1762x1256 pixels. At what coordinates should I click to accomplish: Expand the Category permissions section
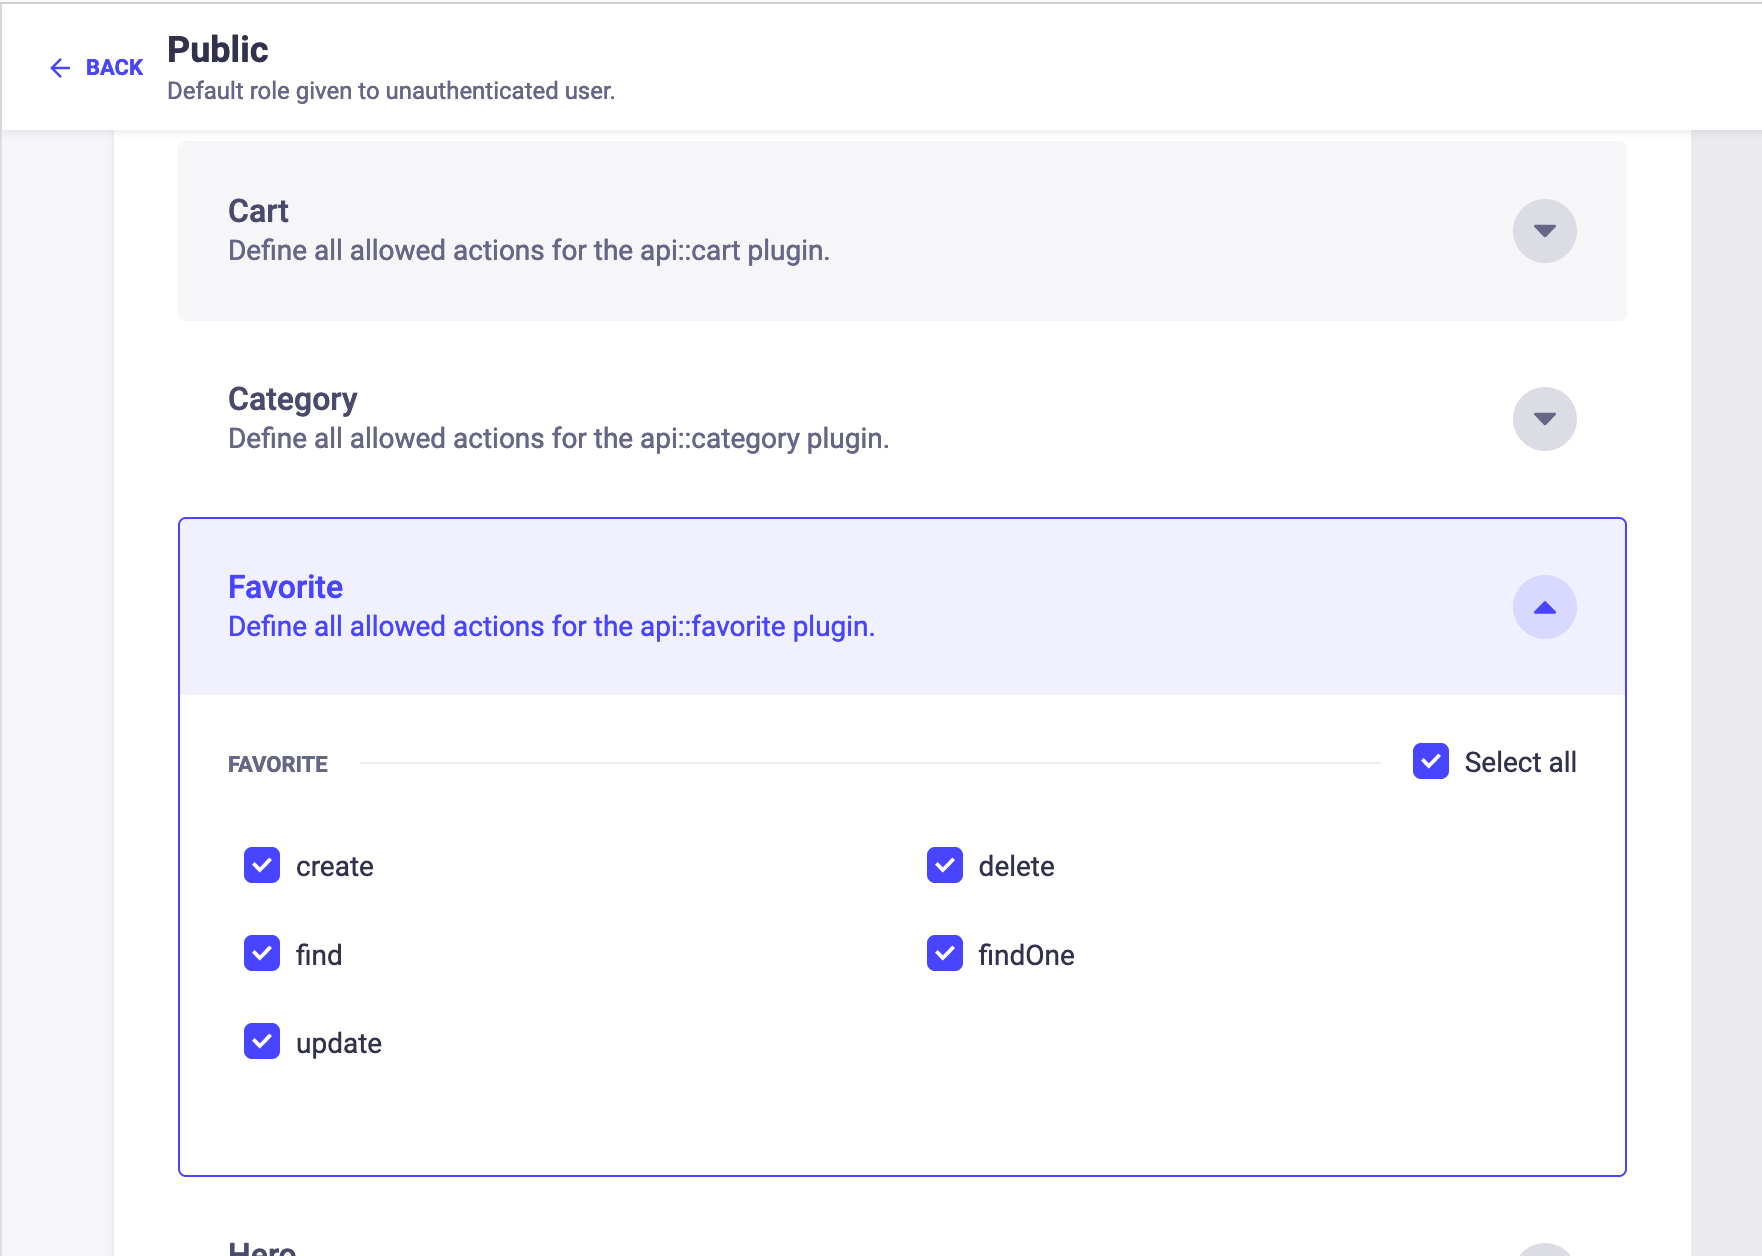pos(1544,419)
